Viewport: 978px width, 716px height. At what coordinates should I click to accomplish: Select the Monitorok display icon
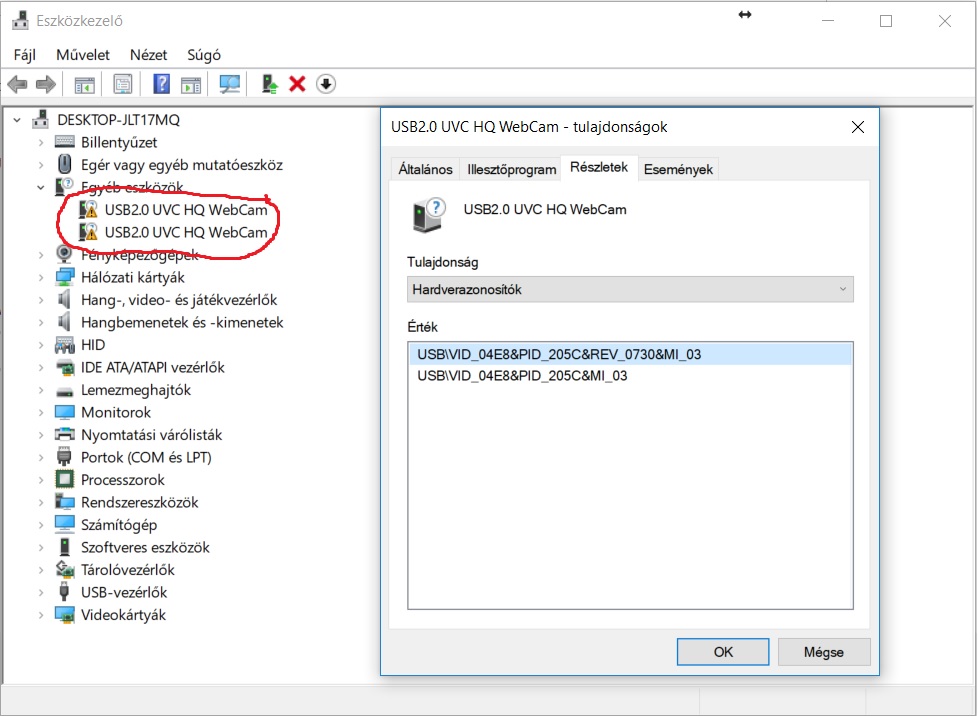[x=64, y=412]
